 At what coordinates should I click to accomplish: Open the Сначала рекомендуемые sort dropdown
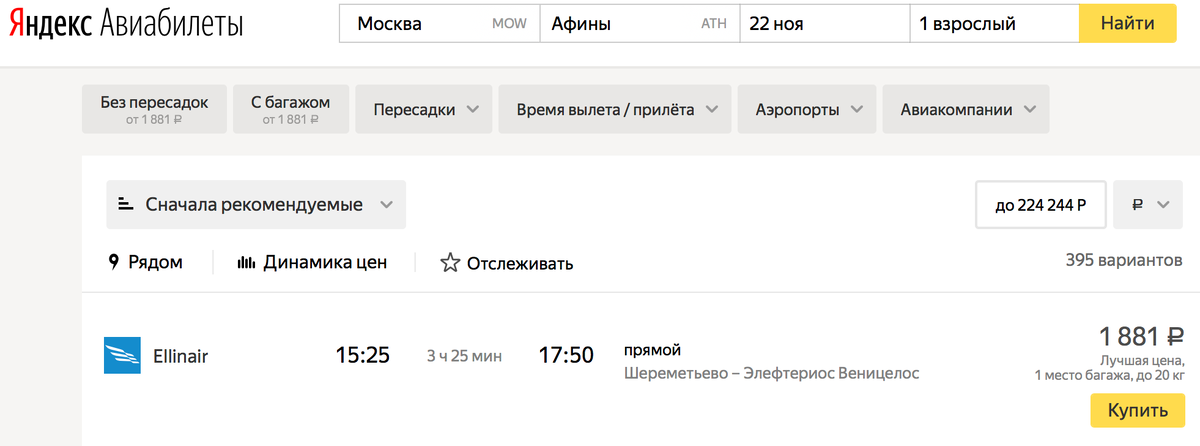pos(256,205)
